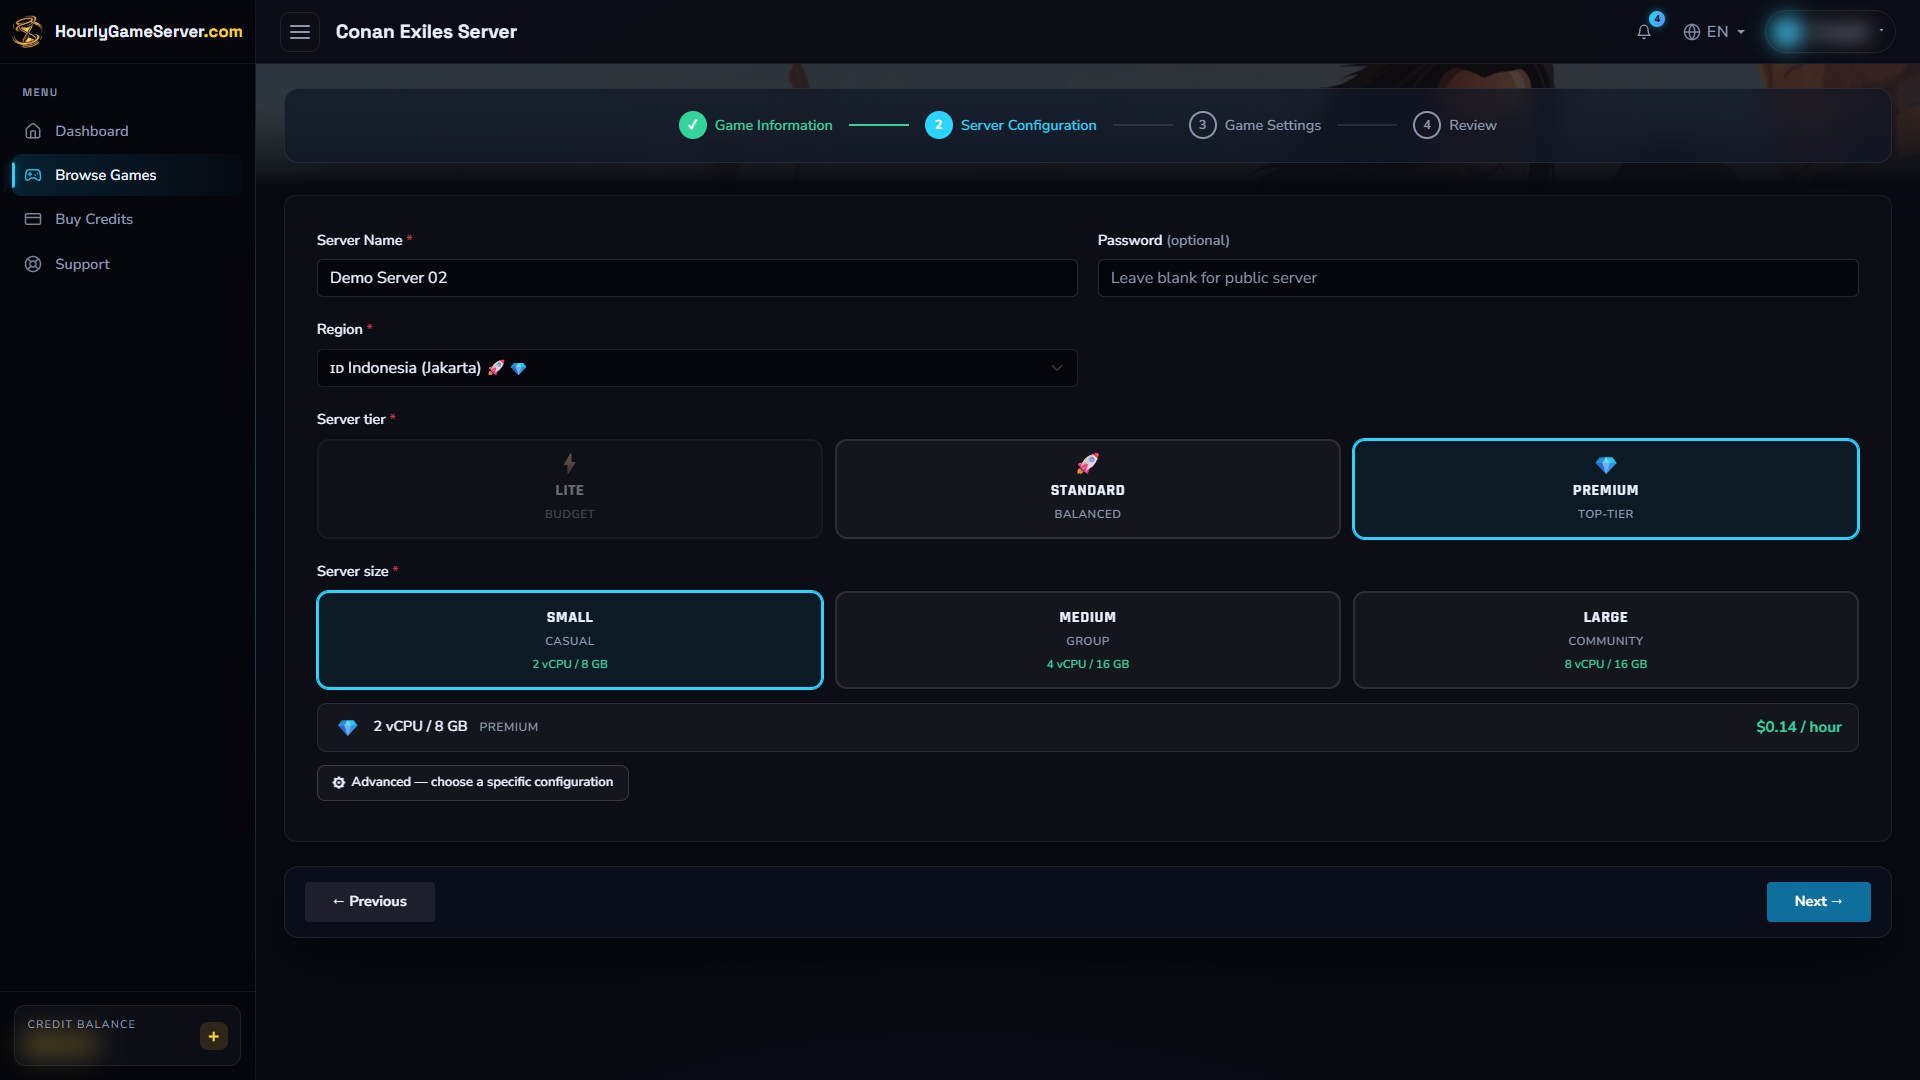Choose the Small casual server size
Viewport: 1920px width, 1080px height.
[569, 640]
